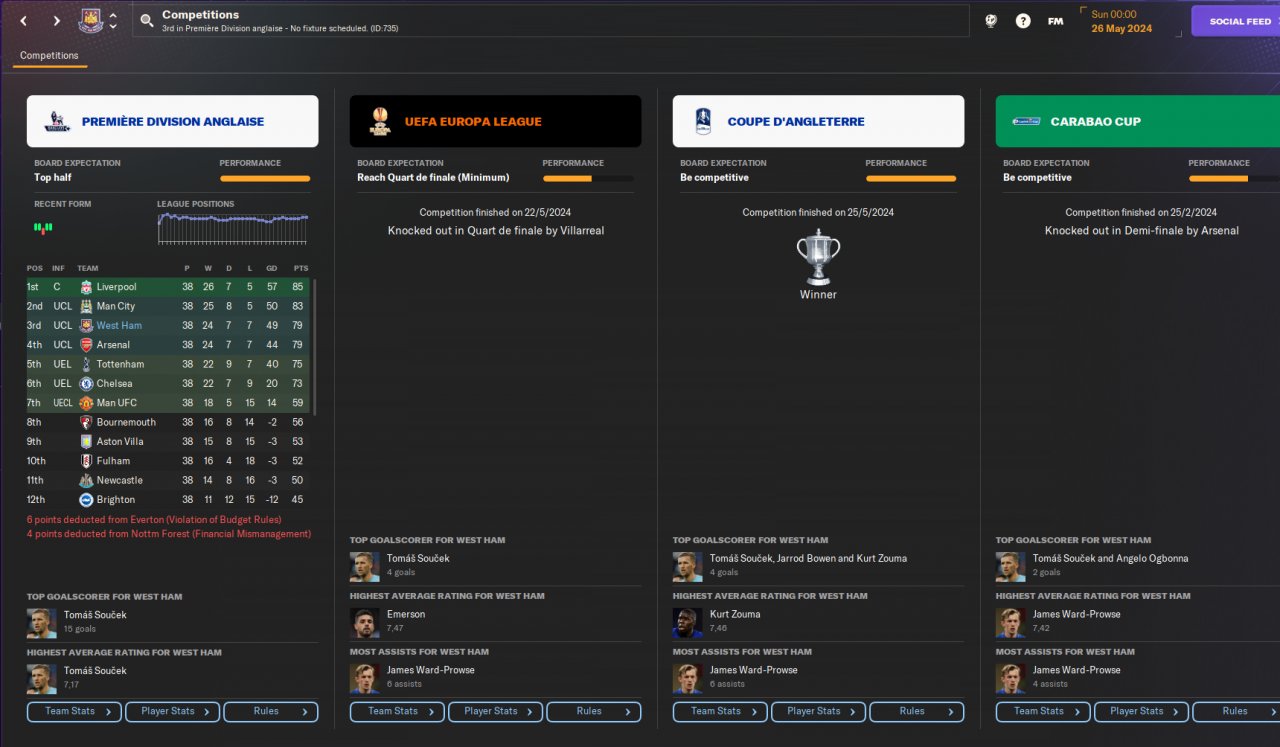This screenshot has width=1280, height=747.
Task: Click the Carabao Cup logo icon
Action: (x=1026, y=121)
